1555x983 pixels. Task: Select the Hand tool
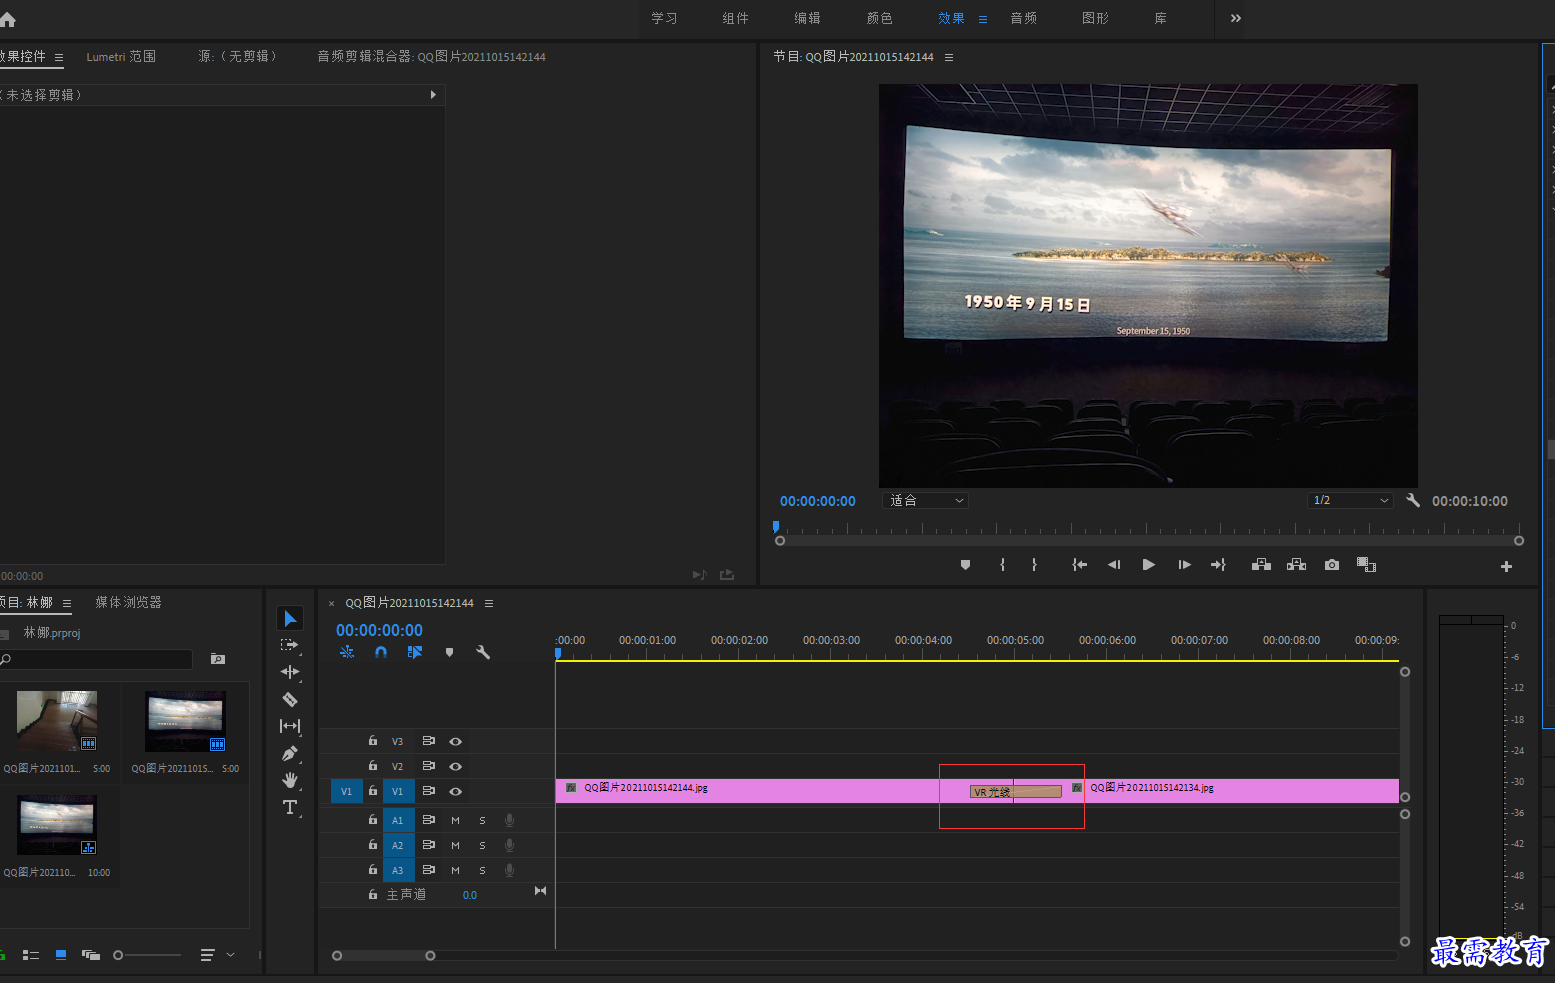[x=290, y=780]
